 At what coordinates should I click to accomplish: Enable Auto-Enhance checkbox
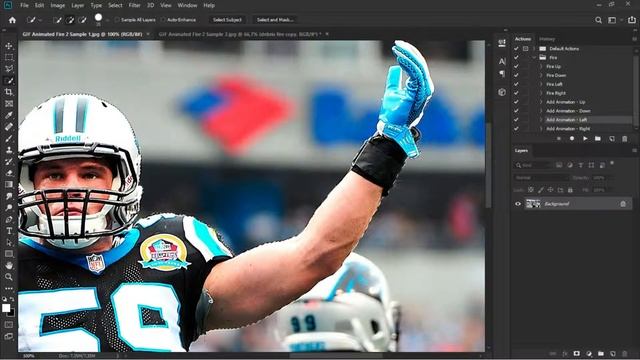(x=163, y=20)
